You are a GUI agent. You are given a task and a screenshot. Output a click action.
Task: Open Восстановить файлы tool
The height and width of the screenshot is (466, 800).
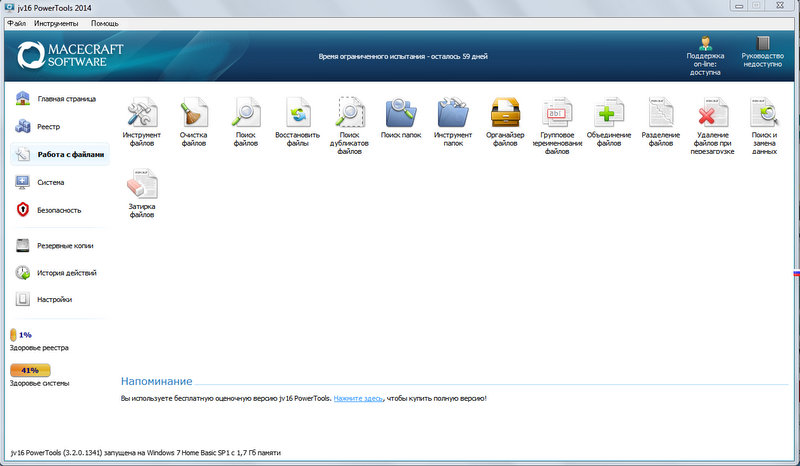pyautogui.click(x=297, y=121)
